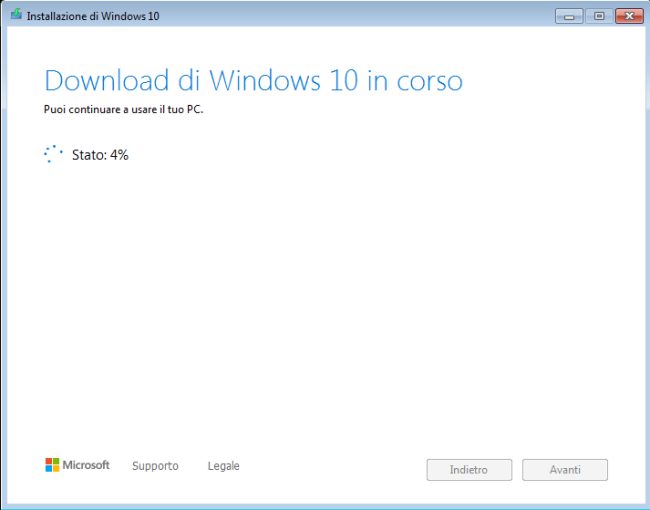The width and height of the screenshot is (650, 510).
Task: Minimize the Installazione di Windows 10 window
Action: tap(569, 16)
